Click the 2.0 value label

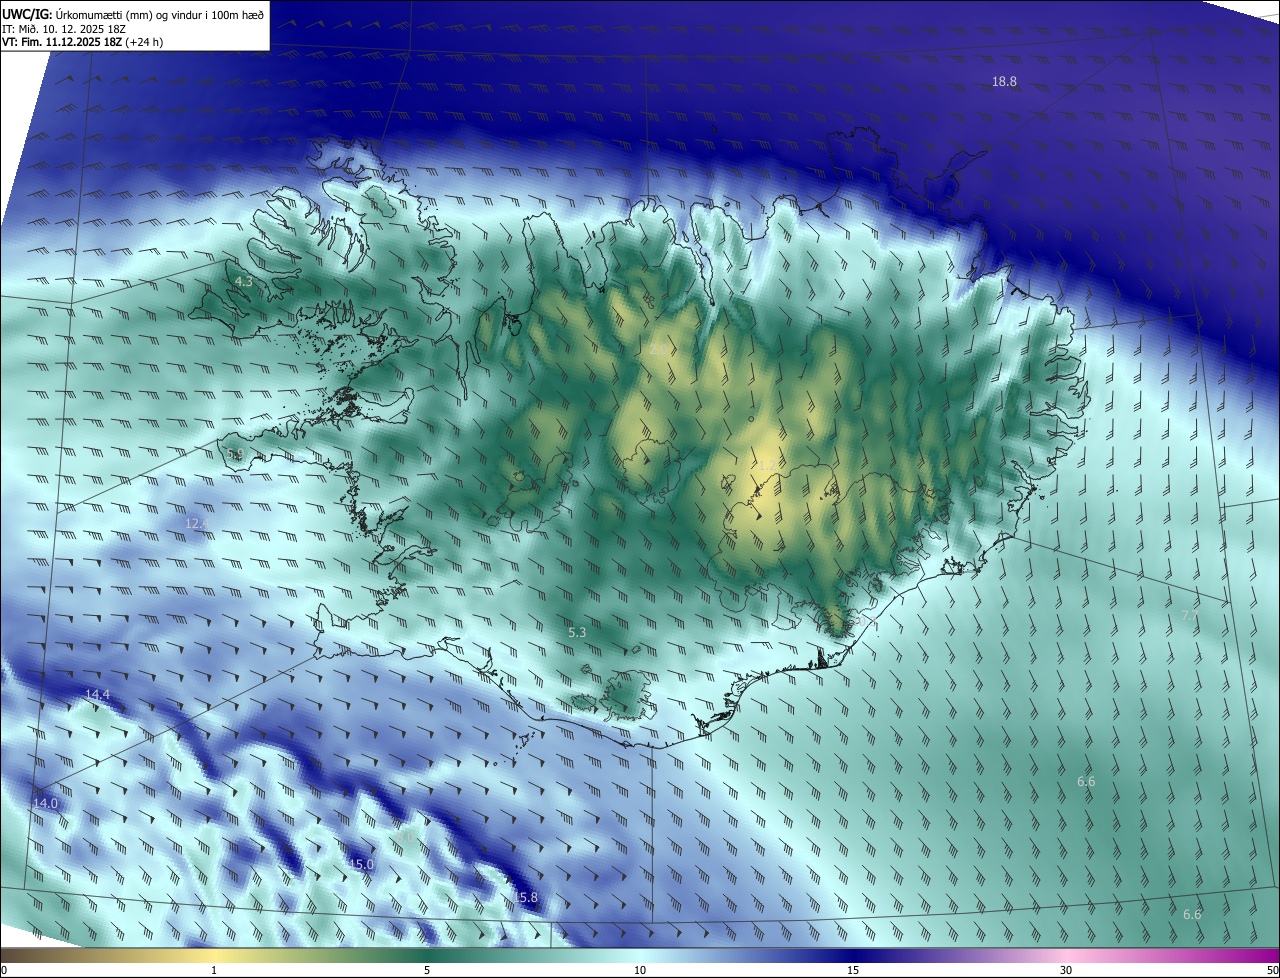pyautogui.click(x=659, y=350)
